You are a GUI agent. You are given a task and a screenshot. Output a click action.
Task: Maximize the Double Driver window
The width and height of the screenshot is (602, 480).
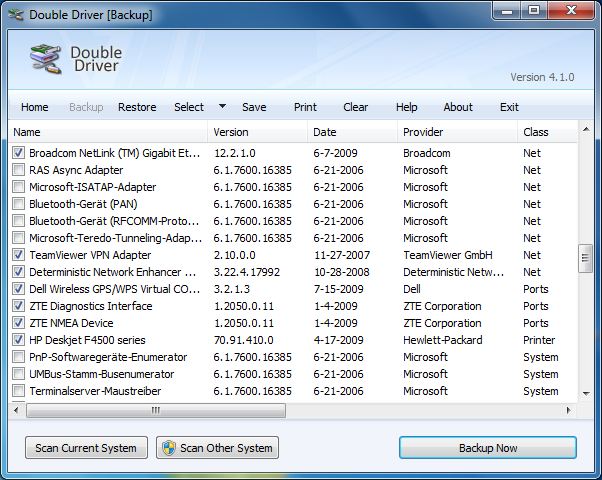(x=534, y=10)
